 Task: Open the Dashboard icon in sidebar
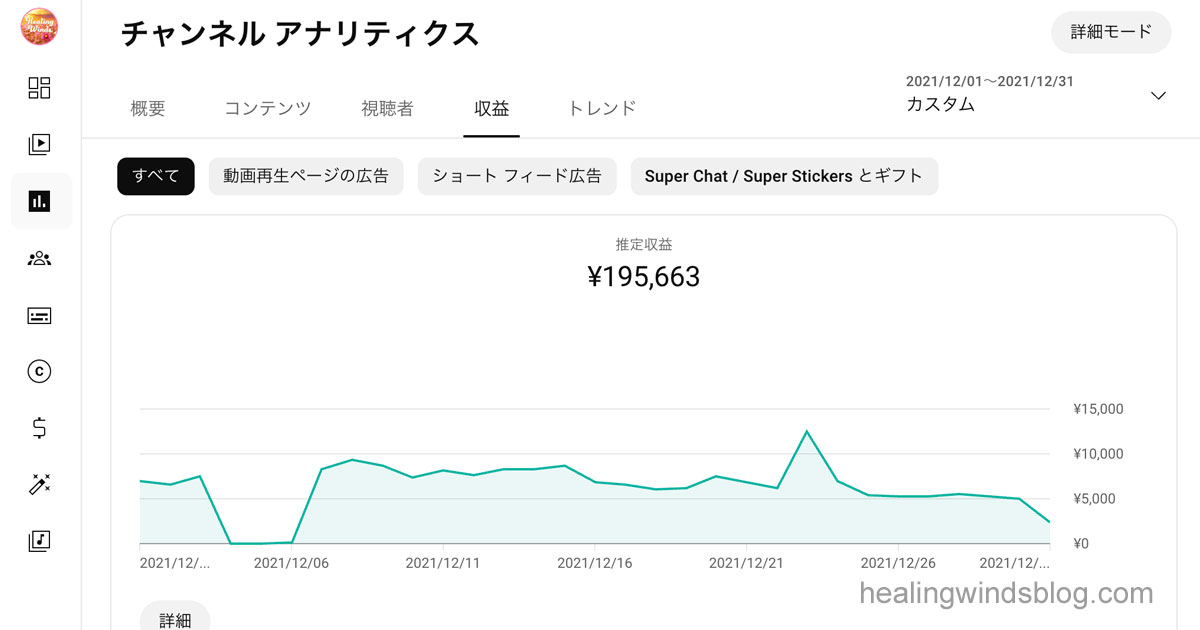[39, 88]
